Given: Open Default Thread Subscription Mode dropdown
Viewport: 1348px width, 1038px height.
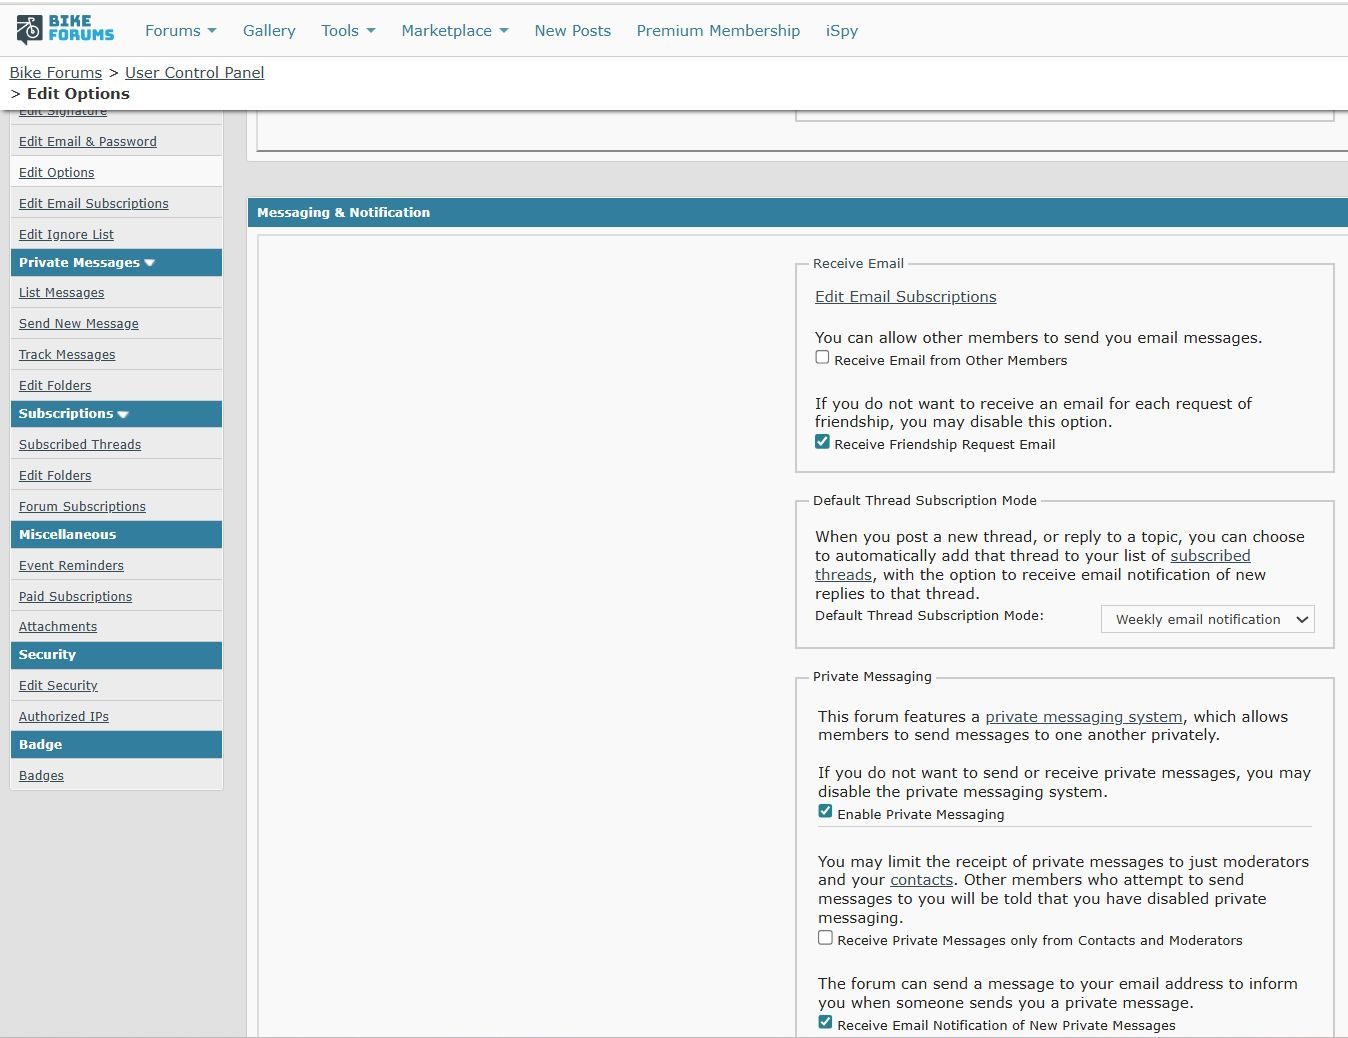Looking at the screenshot, I should 1207,619.
